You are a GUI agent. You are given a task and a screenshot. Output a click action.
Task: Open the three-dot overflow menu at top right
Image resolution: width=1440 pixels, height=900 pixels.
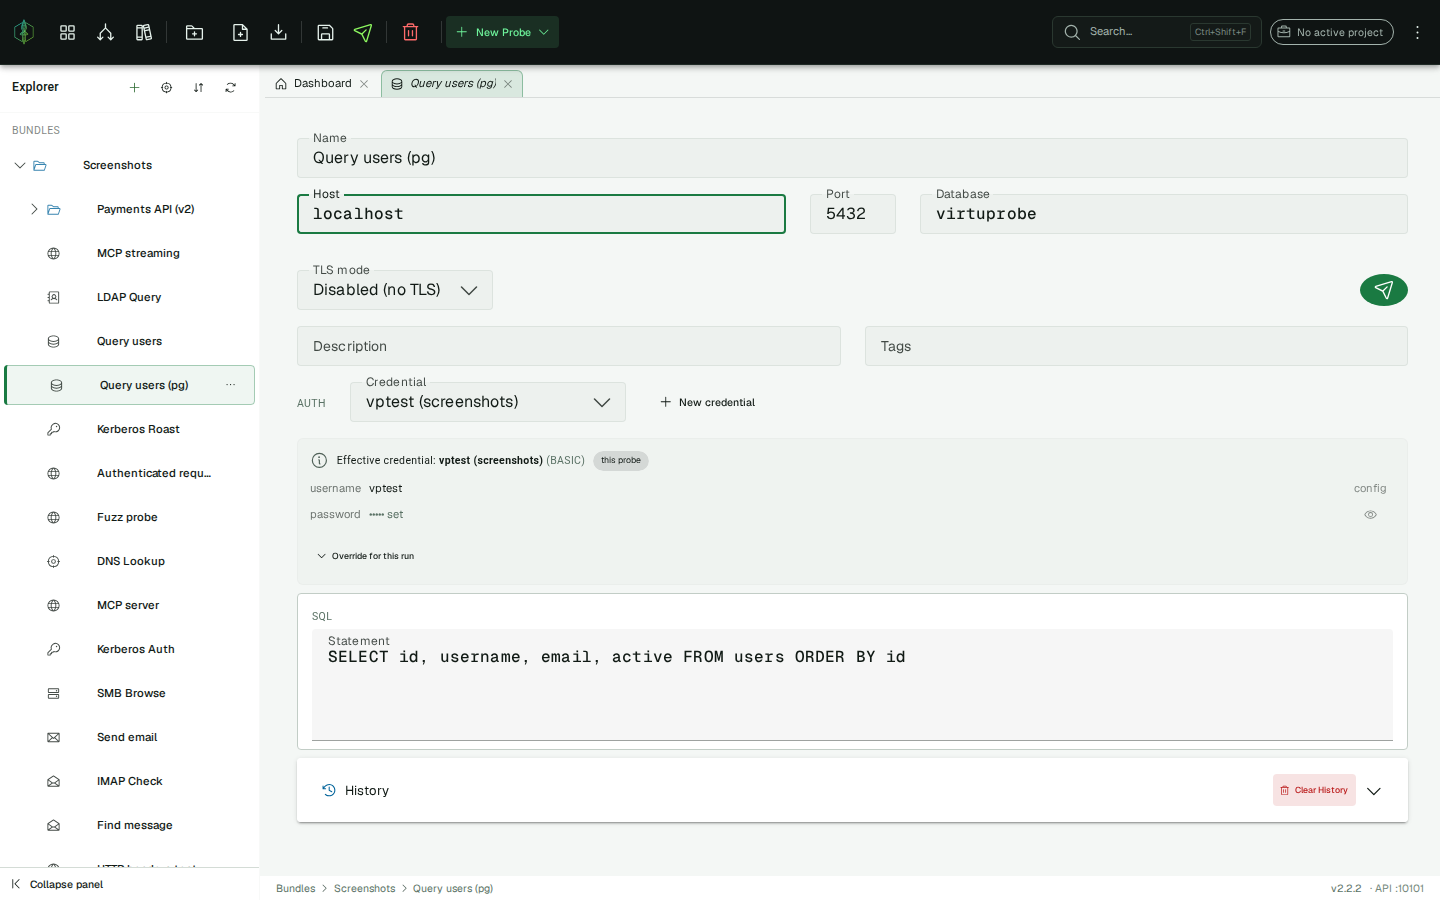1417,32
